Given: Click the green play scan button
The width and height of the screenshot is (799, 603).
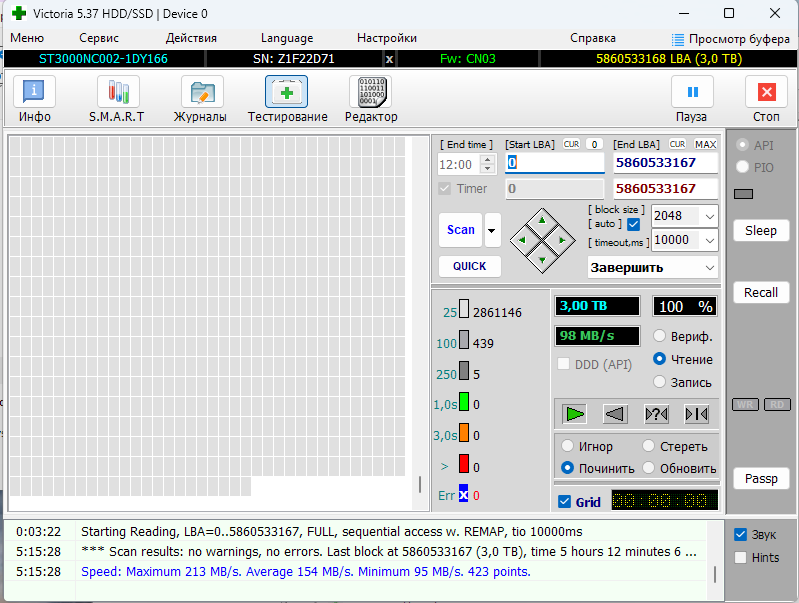Looking at the screenshot, I should (575, 414).
